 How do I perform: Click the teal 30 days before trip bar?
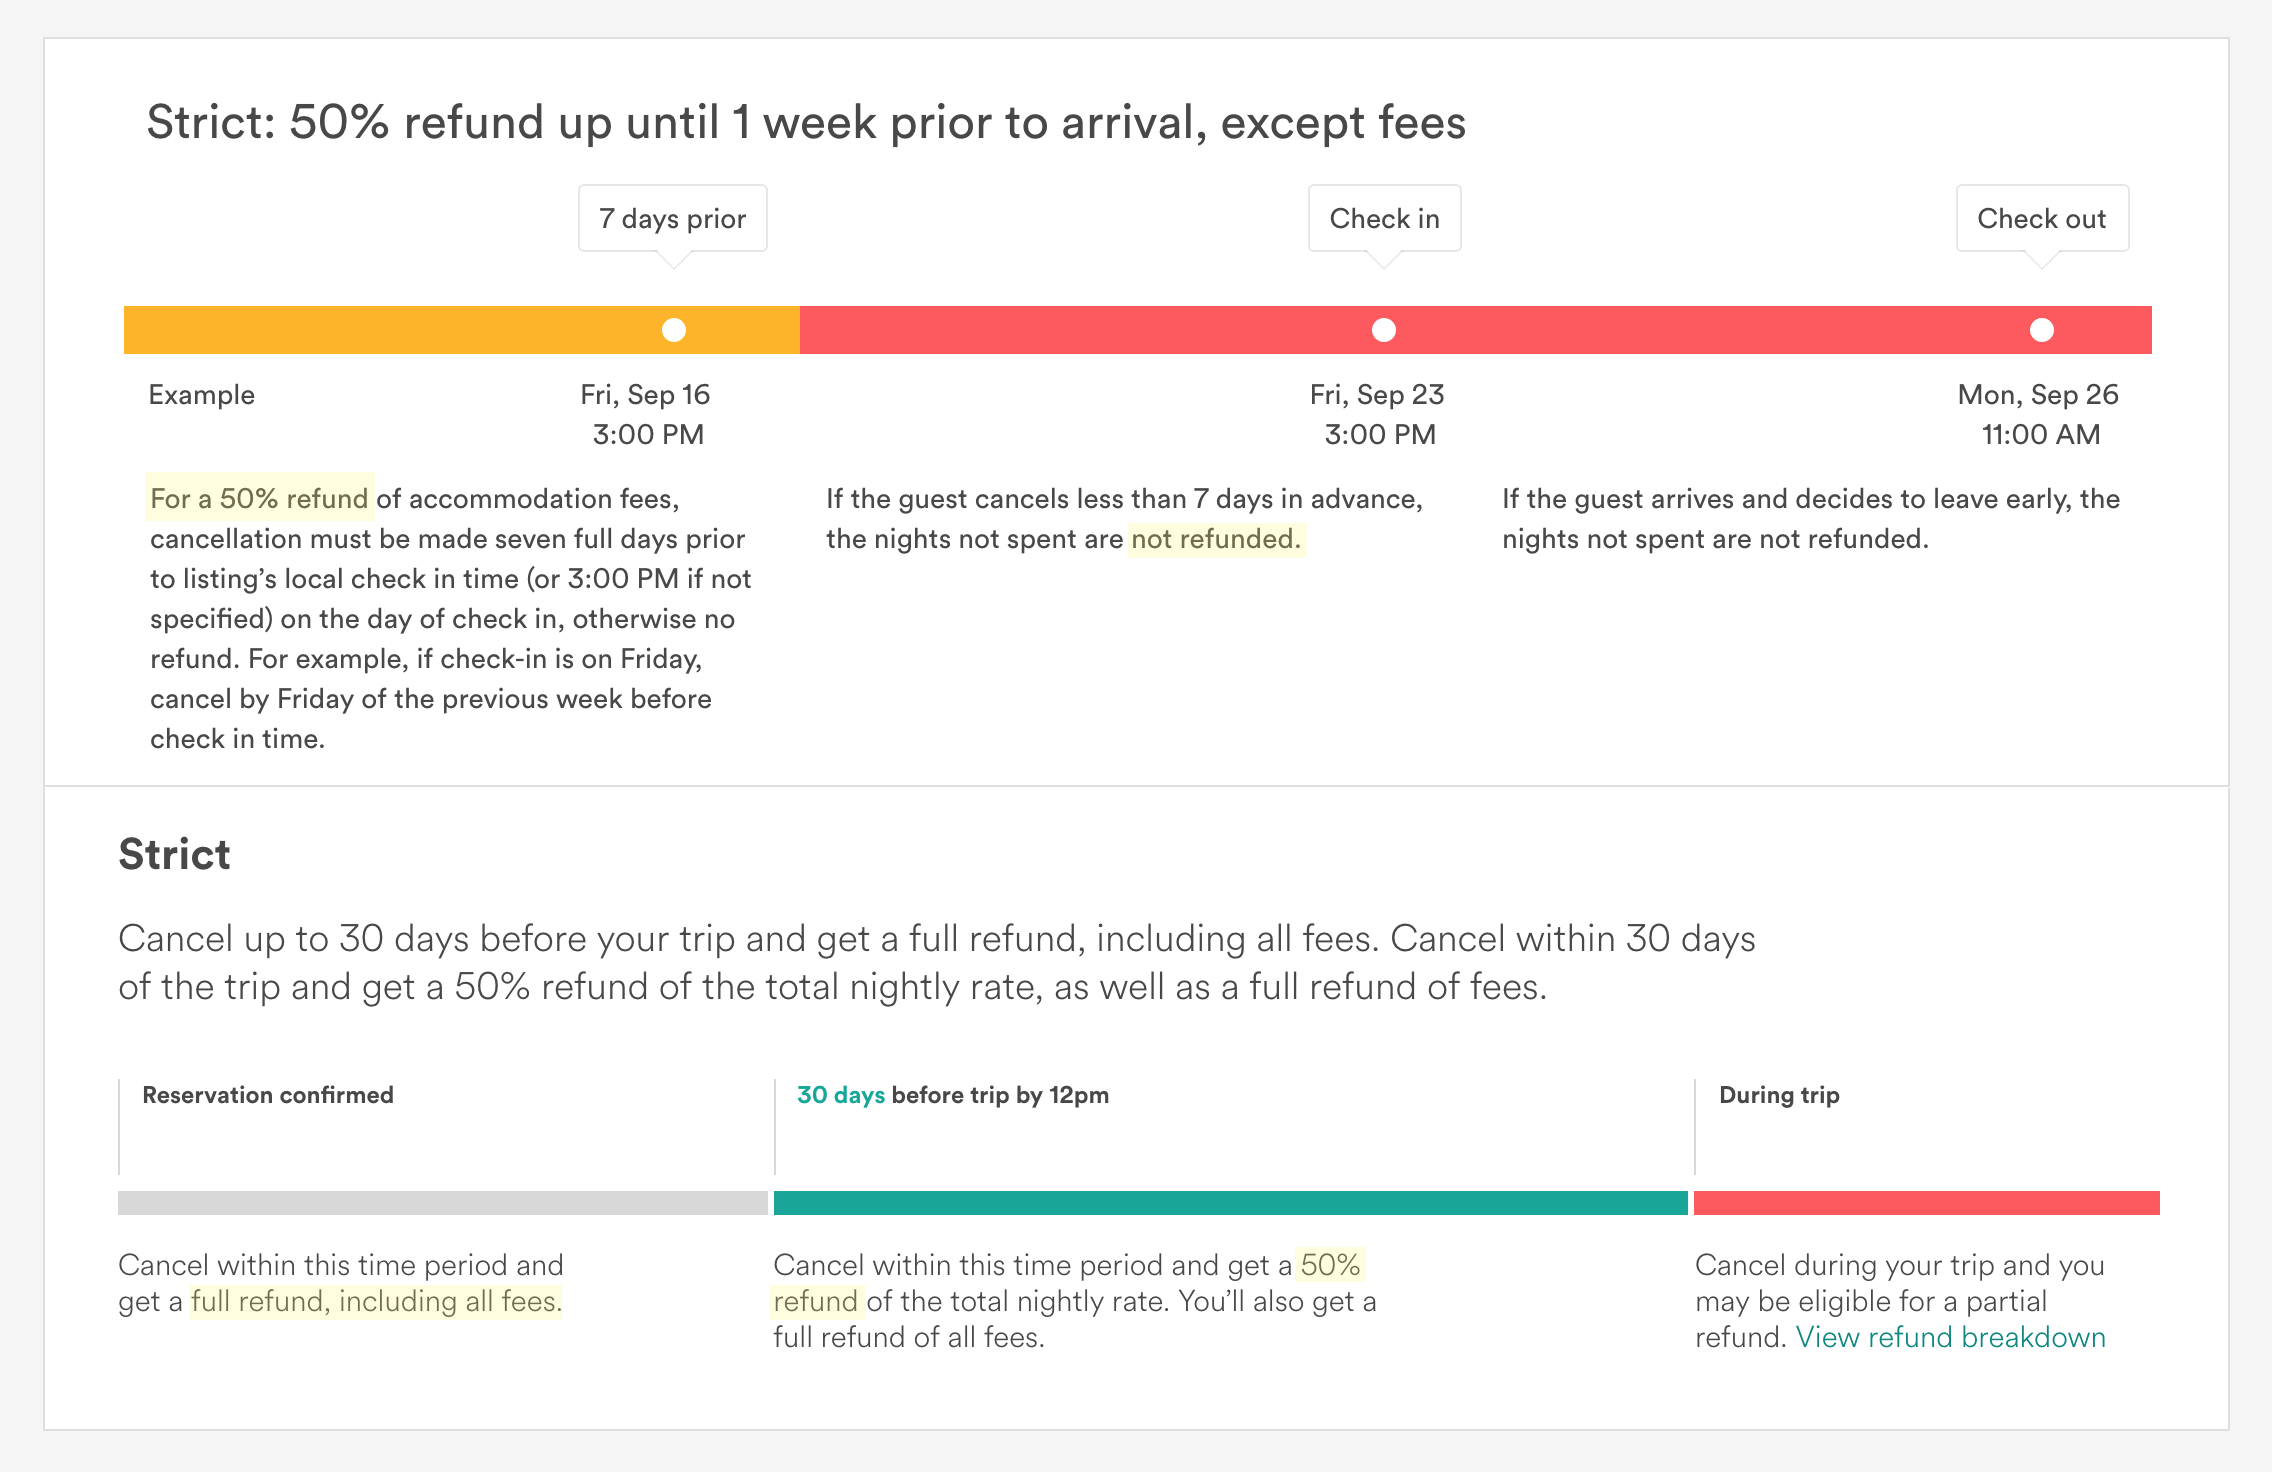click(1231, 1203)
